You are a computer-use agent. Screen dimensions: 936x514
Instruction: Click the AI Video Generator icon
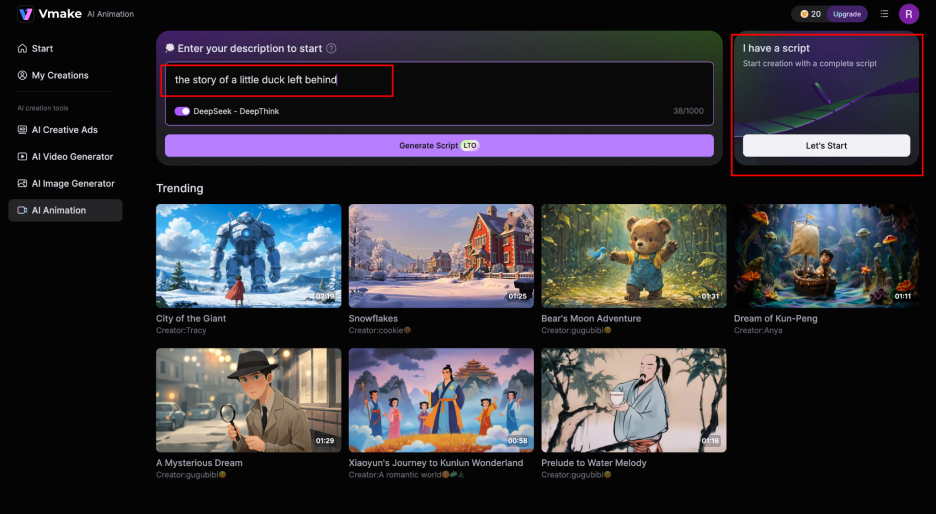pyautogui.click(x=23, y=157)
